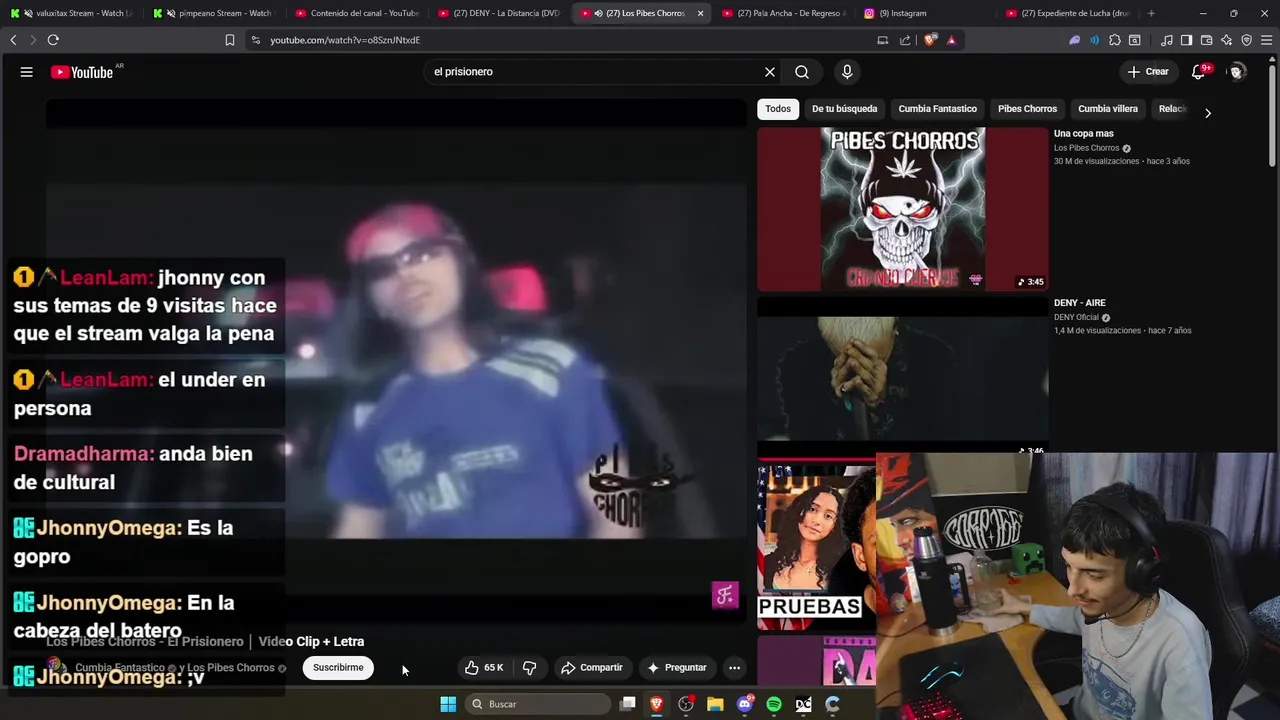Open more actions three-dot menu

[734, 668]
